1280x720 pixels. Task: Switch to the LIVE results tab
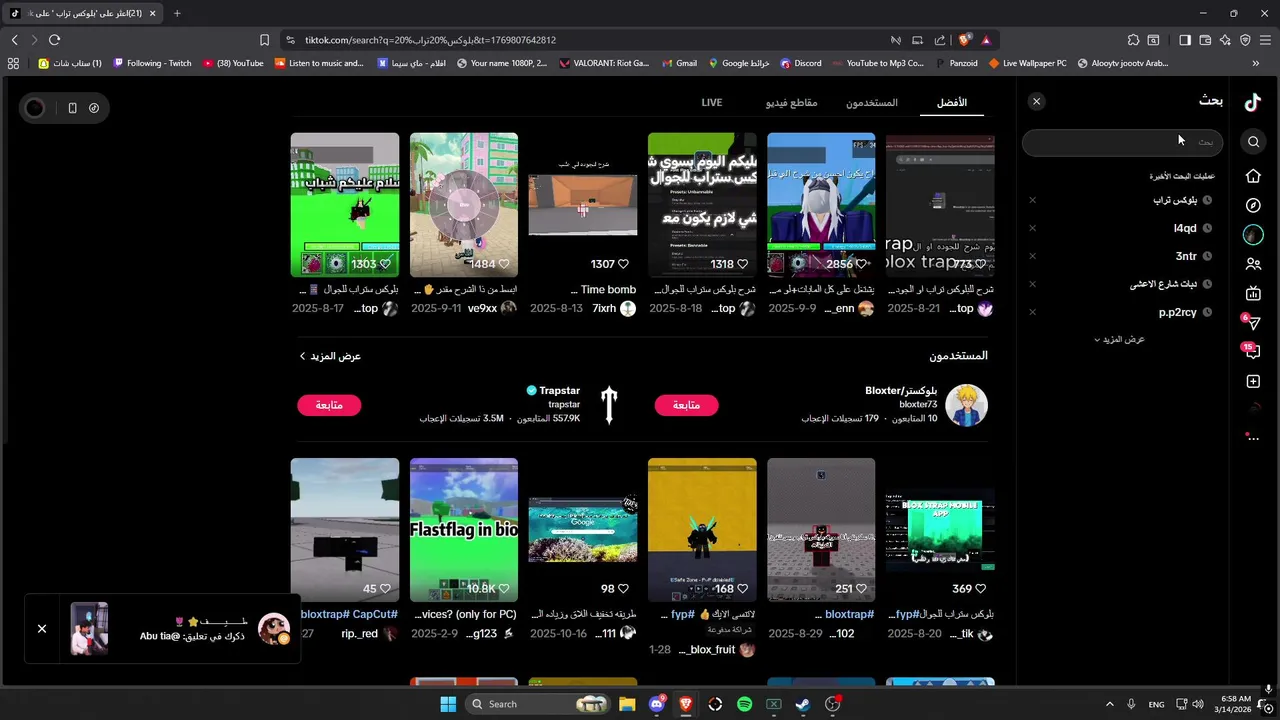click(x=712, y=102)
